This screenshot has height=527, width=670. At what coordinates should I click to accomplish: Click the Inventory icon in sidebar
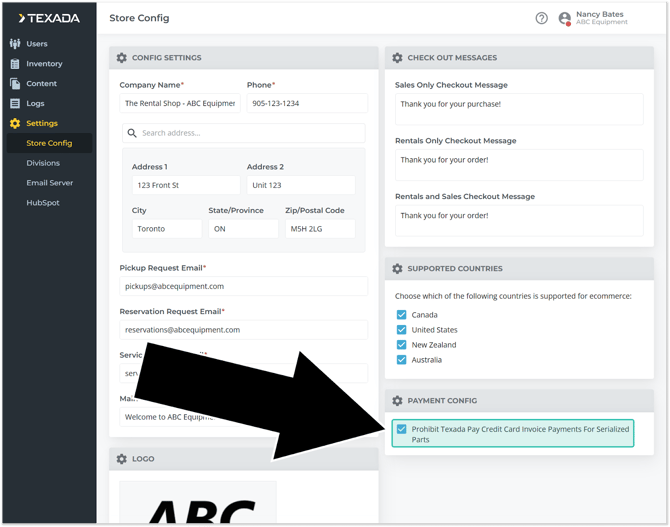[x=15, y=64]
